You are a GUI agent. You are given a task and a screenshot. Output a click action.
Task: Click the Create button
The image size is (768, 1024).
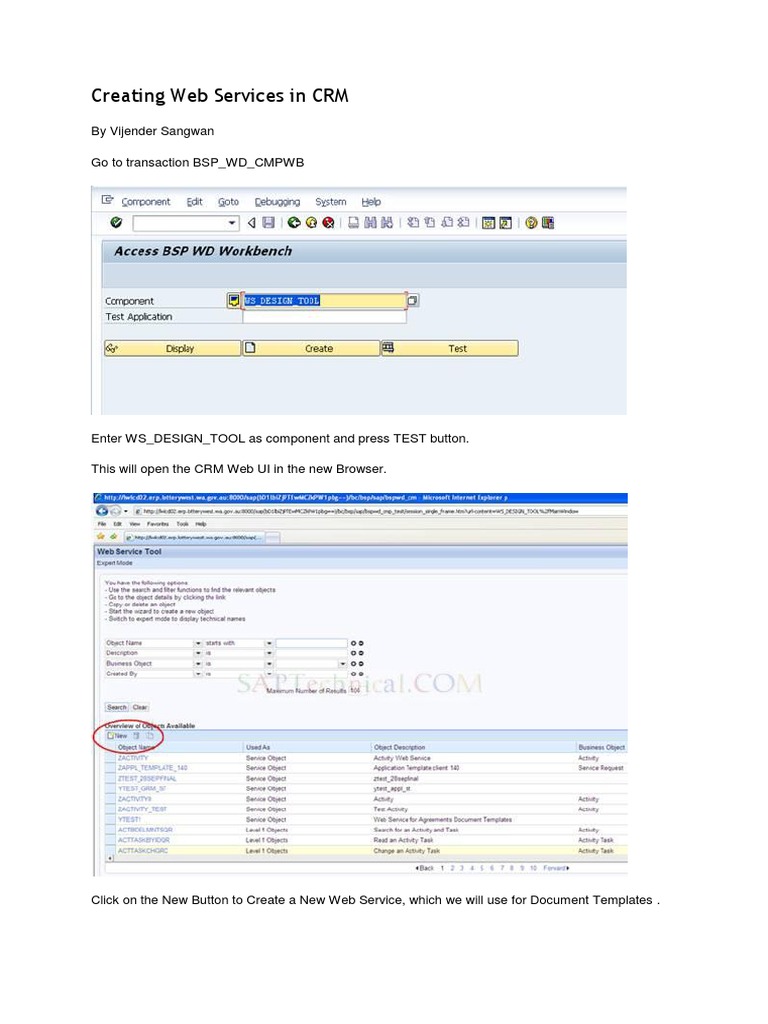point(311,348)
